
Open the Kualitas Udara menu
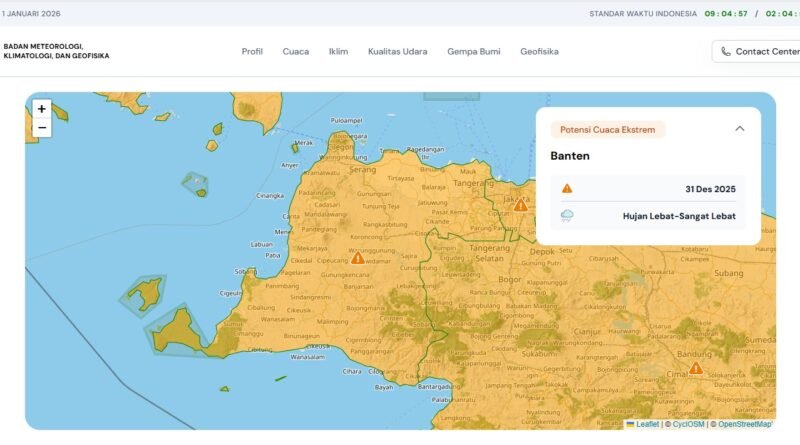(x=397, y=52)
